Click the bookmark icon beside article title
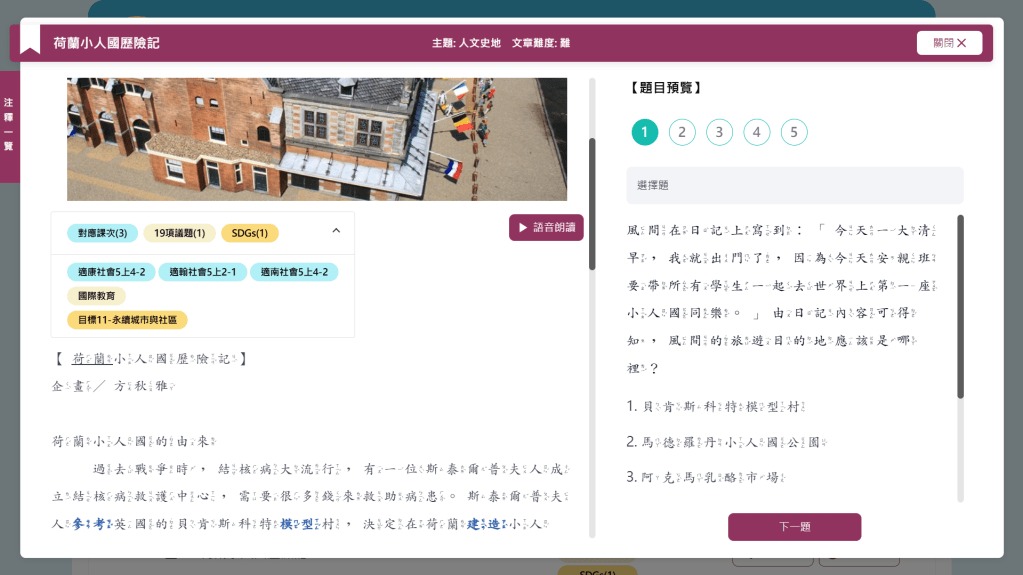 click(30, 44)
